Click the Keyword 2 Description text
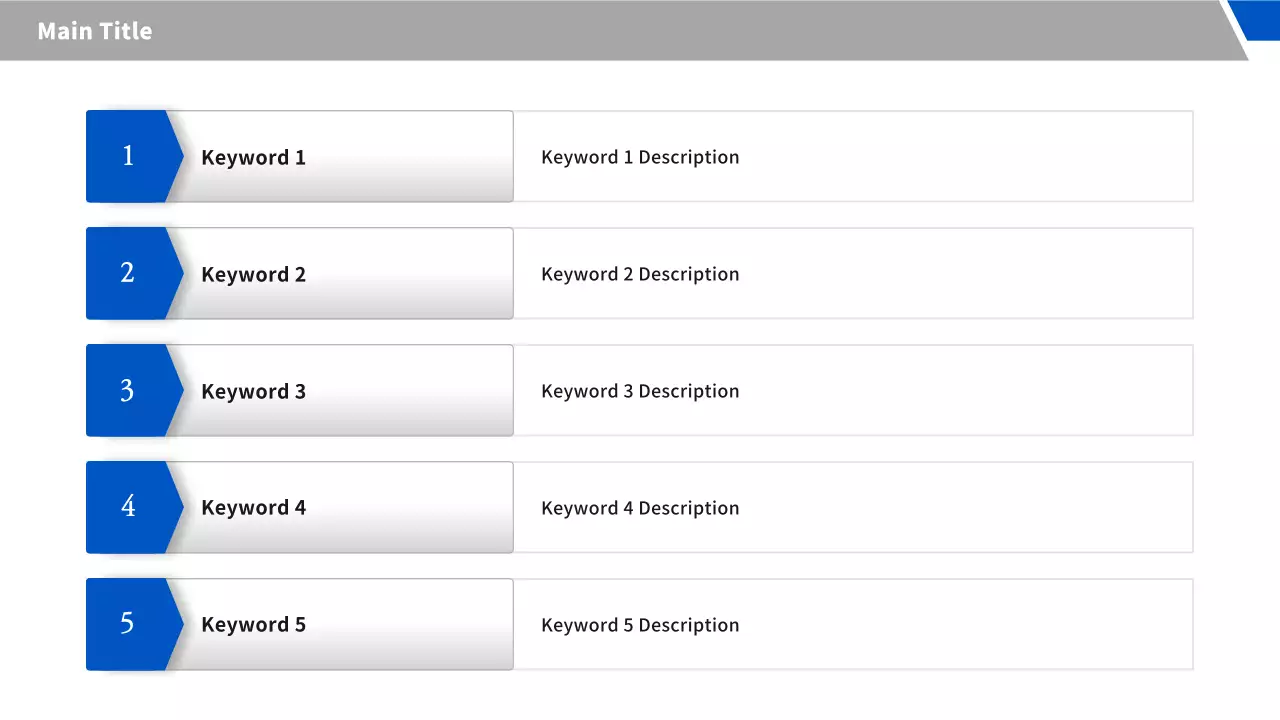This screenshot has height=720, width=1280. (x=640, y=274)
